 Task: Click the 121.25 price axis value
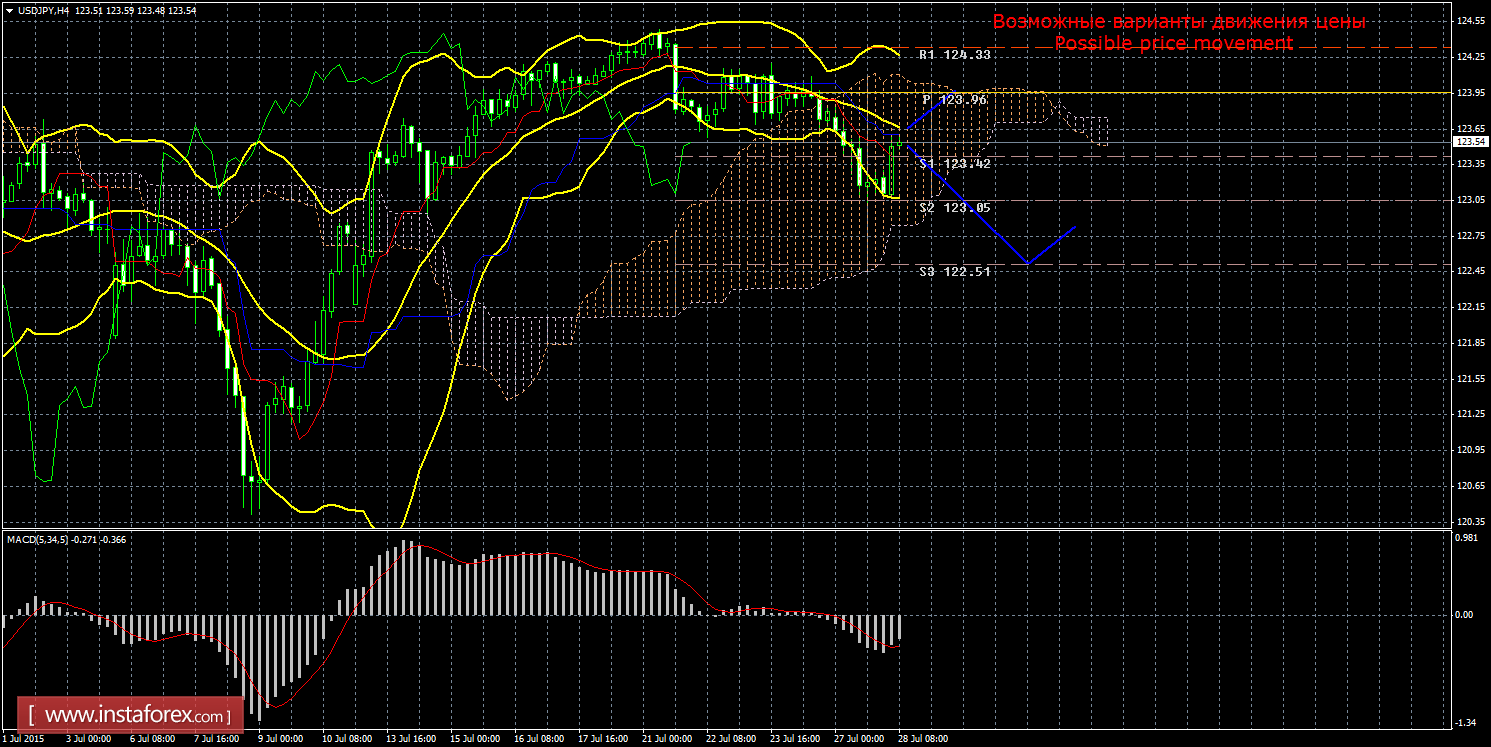coord(1469,414)
